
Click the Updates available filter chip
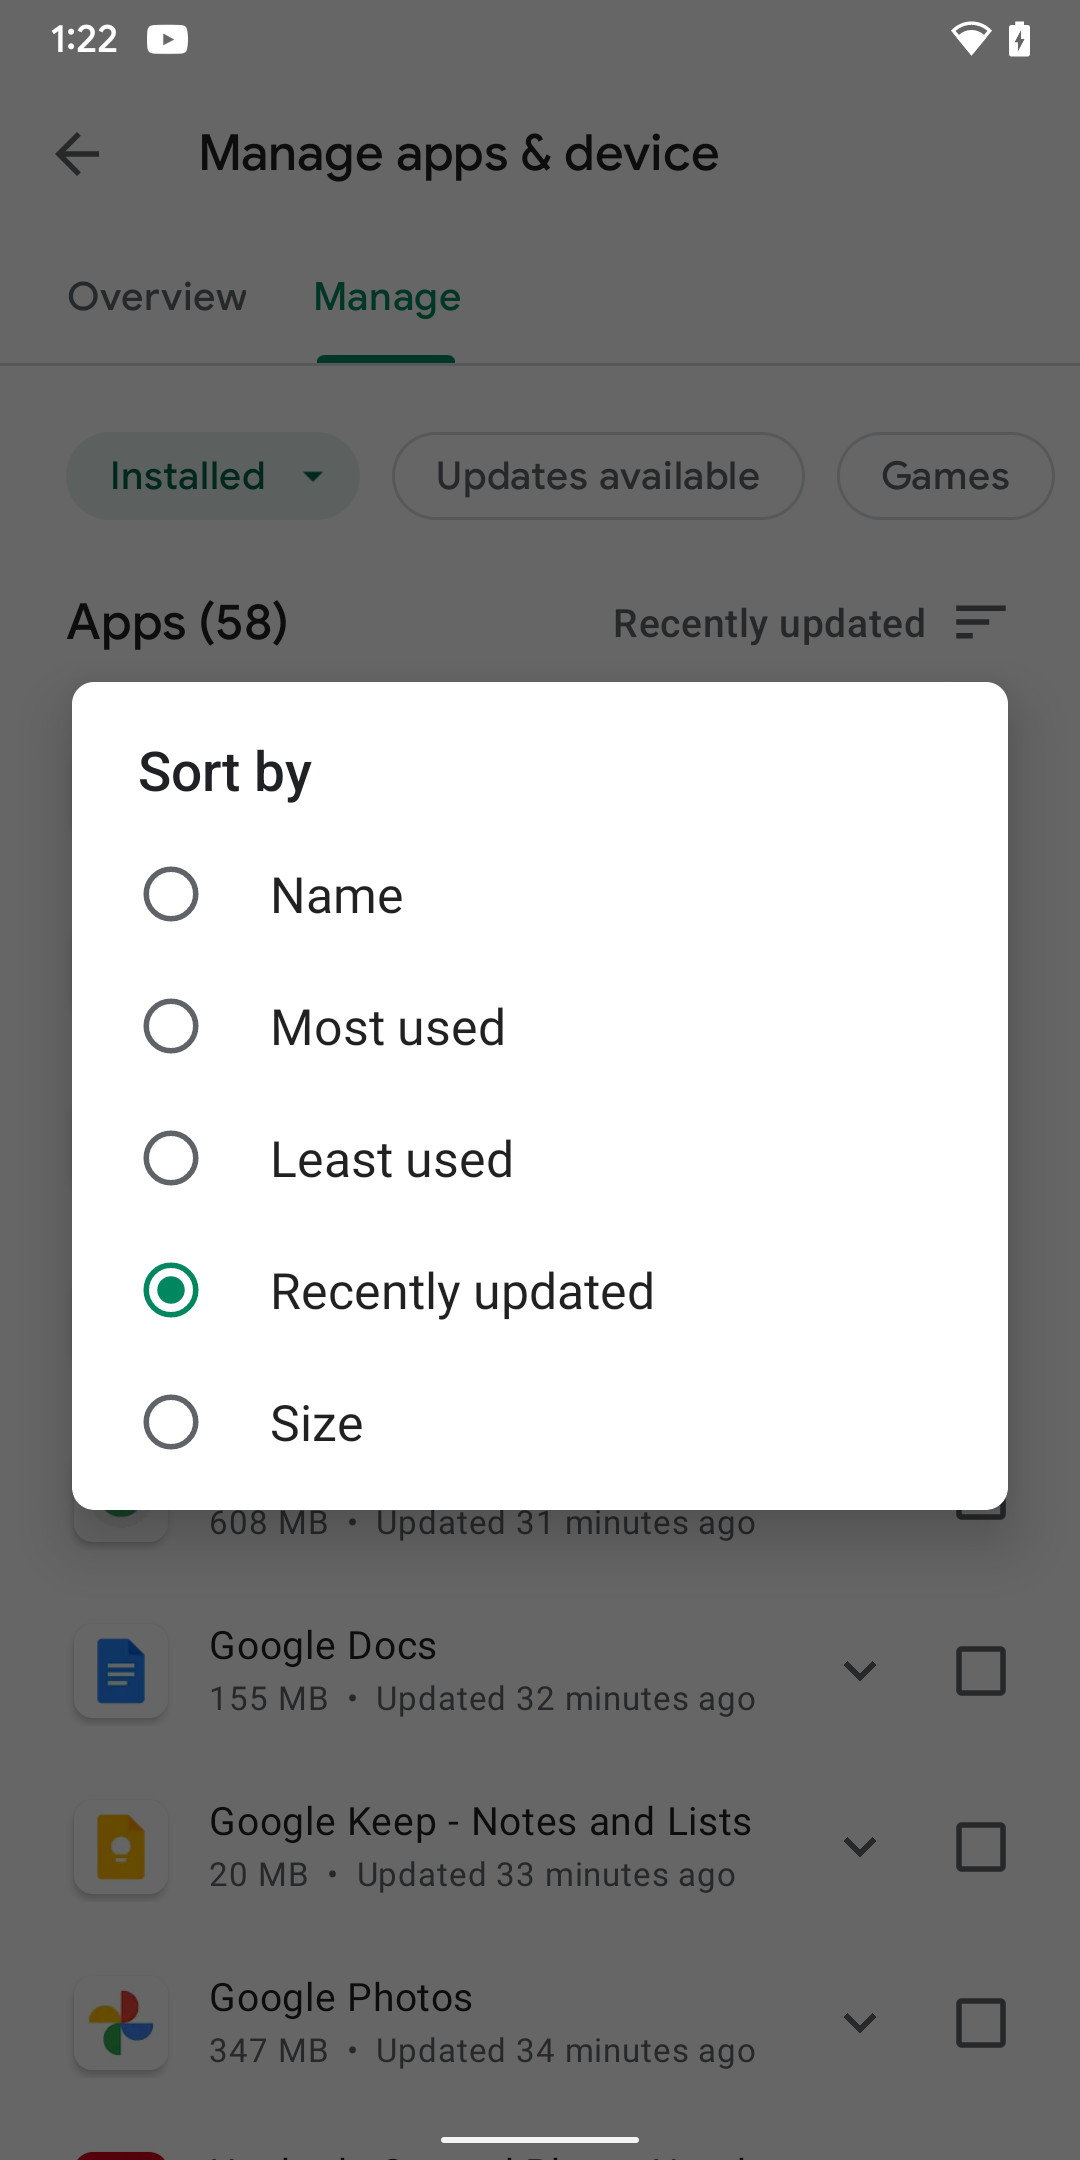597,476
